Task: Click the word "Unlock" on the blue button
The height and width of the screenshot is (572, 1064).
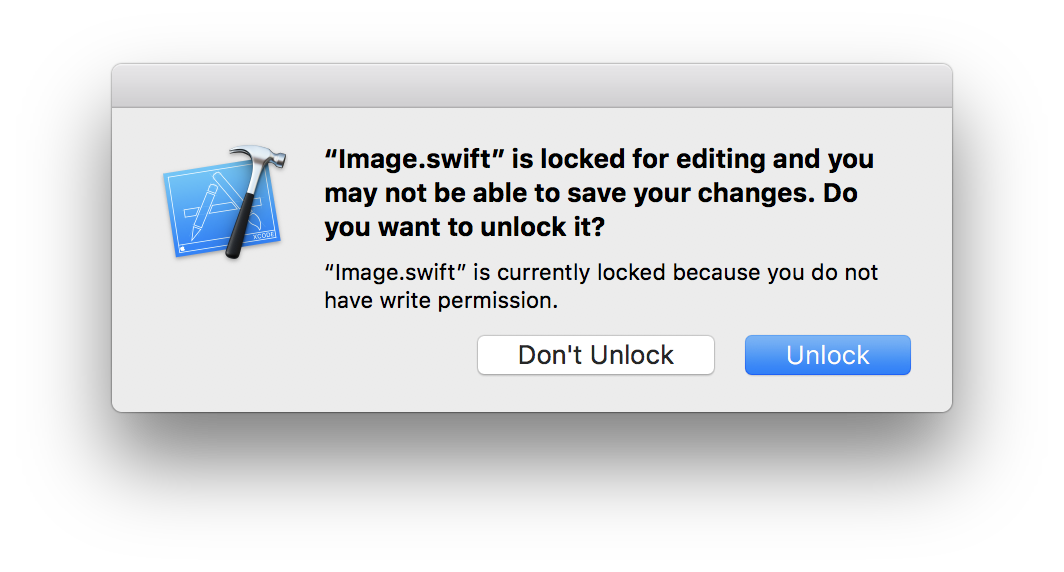Action: 827,355
